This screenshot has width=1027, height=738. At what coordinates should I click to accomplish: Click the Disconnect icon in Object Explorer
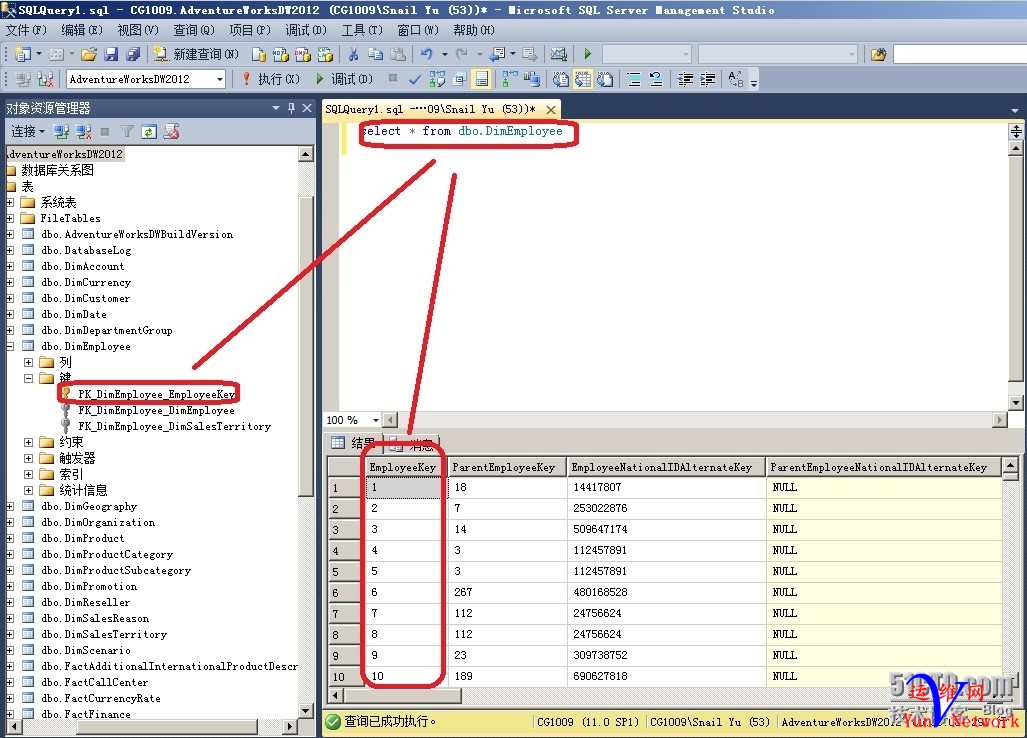tap(83, 132)
